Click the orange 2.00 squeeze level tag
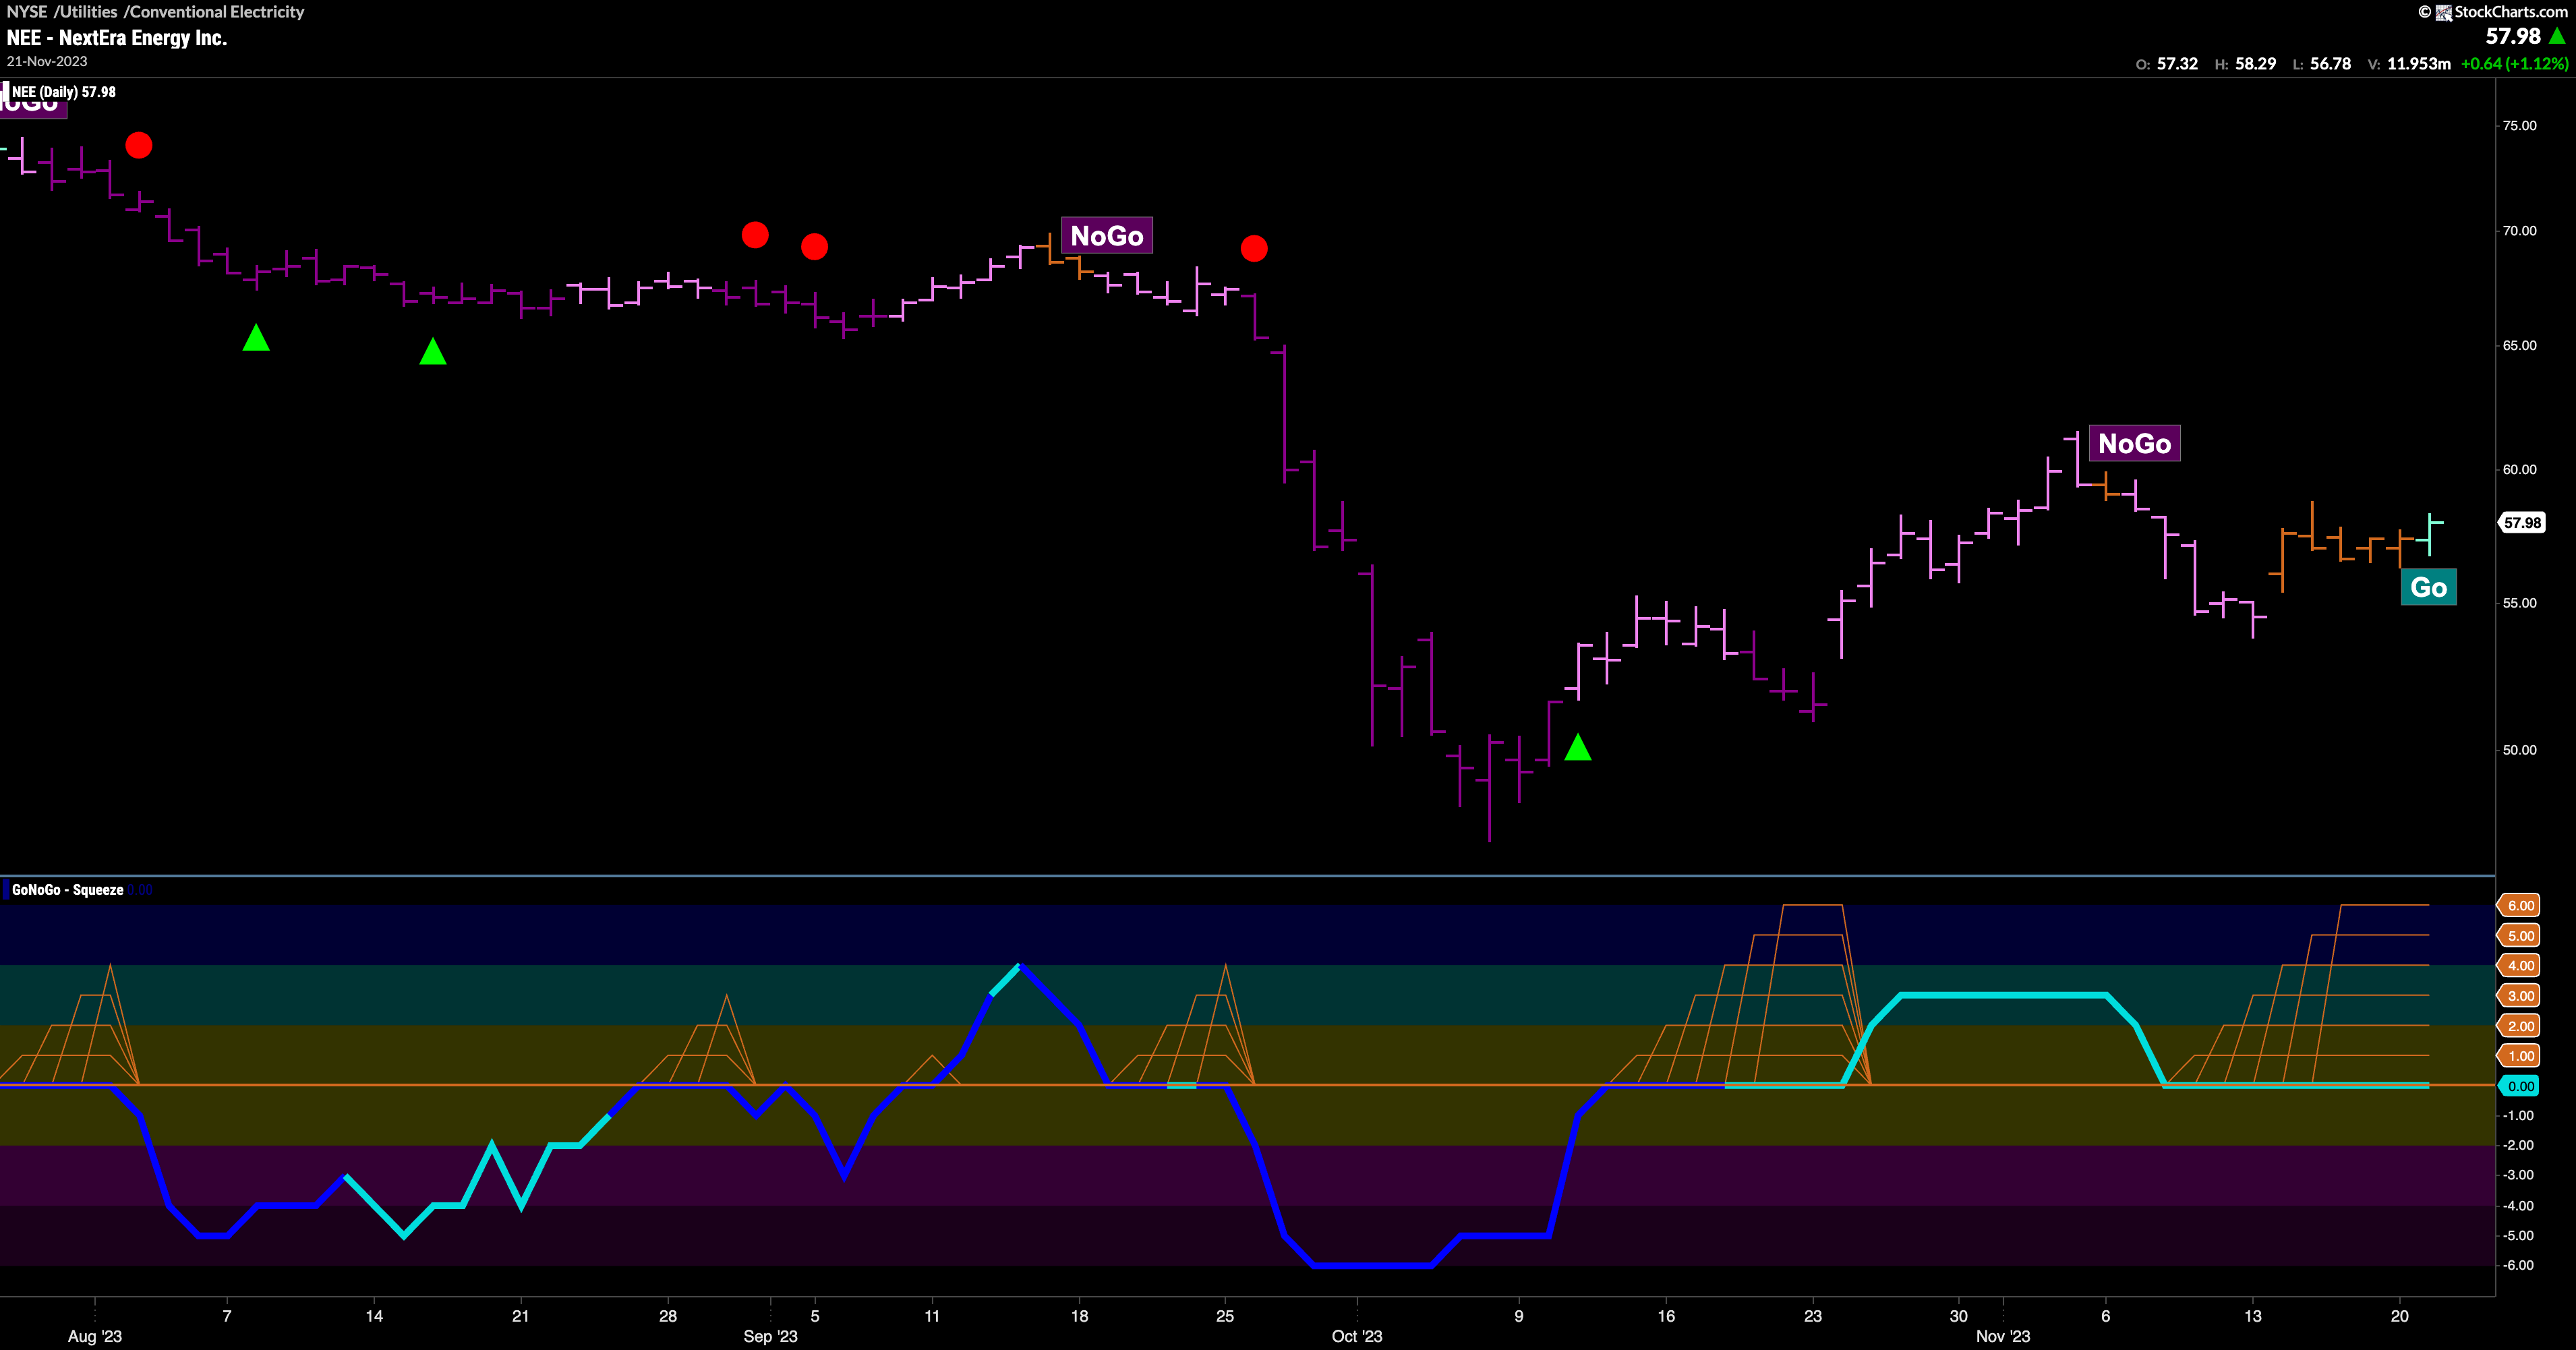Image resolution: width=2576 pixels, height=1350 pixels. [x=2520, y=1026]
